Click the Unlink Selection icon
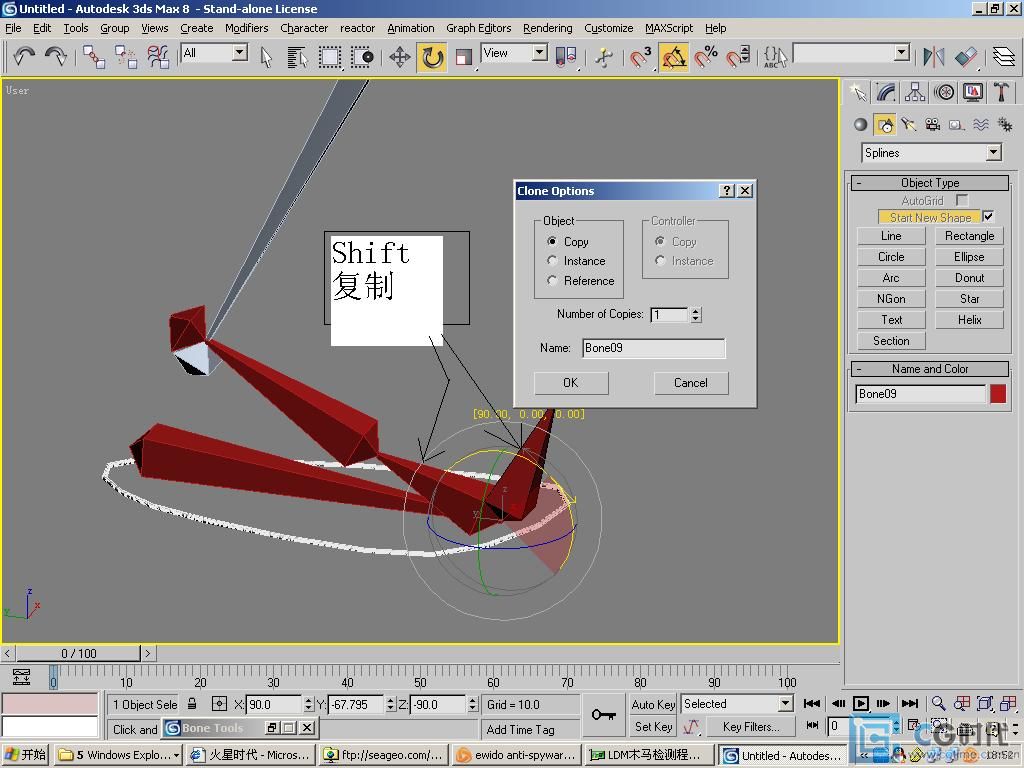The width and height of the screenshot is (1024, 768). coord(126,57)
